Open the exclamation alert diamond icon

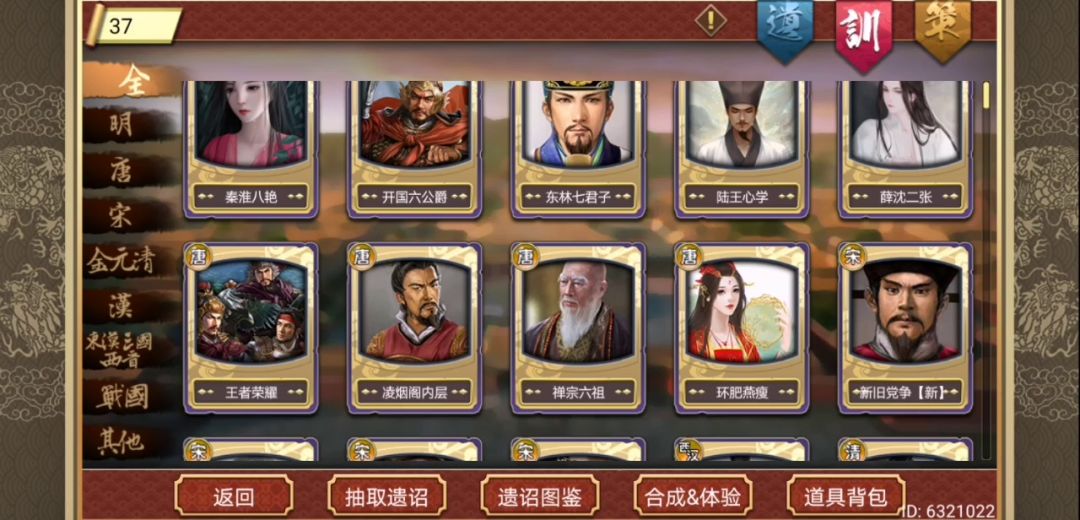(x=711, y=20)
